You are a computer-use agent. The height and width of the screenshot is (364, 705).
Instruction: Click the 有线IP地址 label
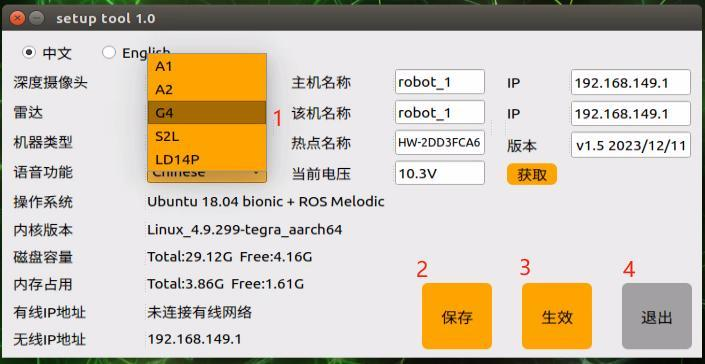coord(49,312)
